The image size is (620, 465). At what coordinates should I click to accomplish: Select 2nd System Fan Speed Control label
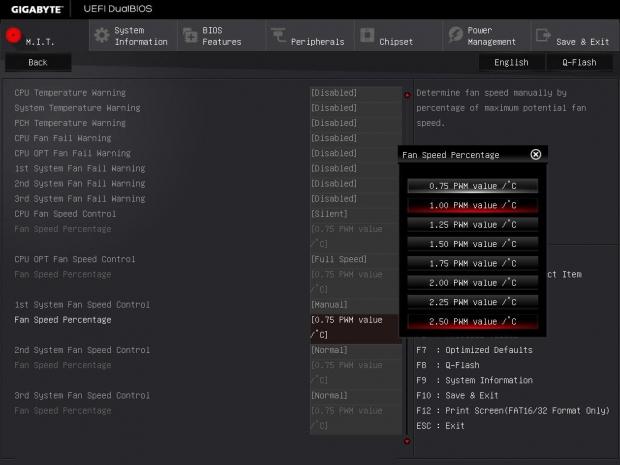click(82, 350)
